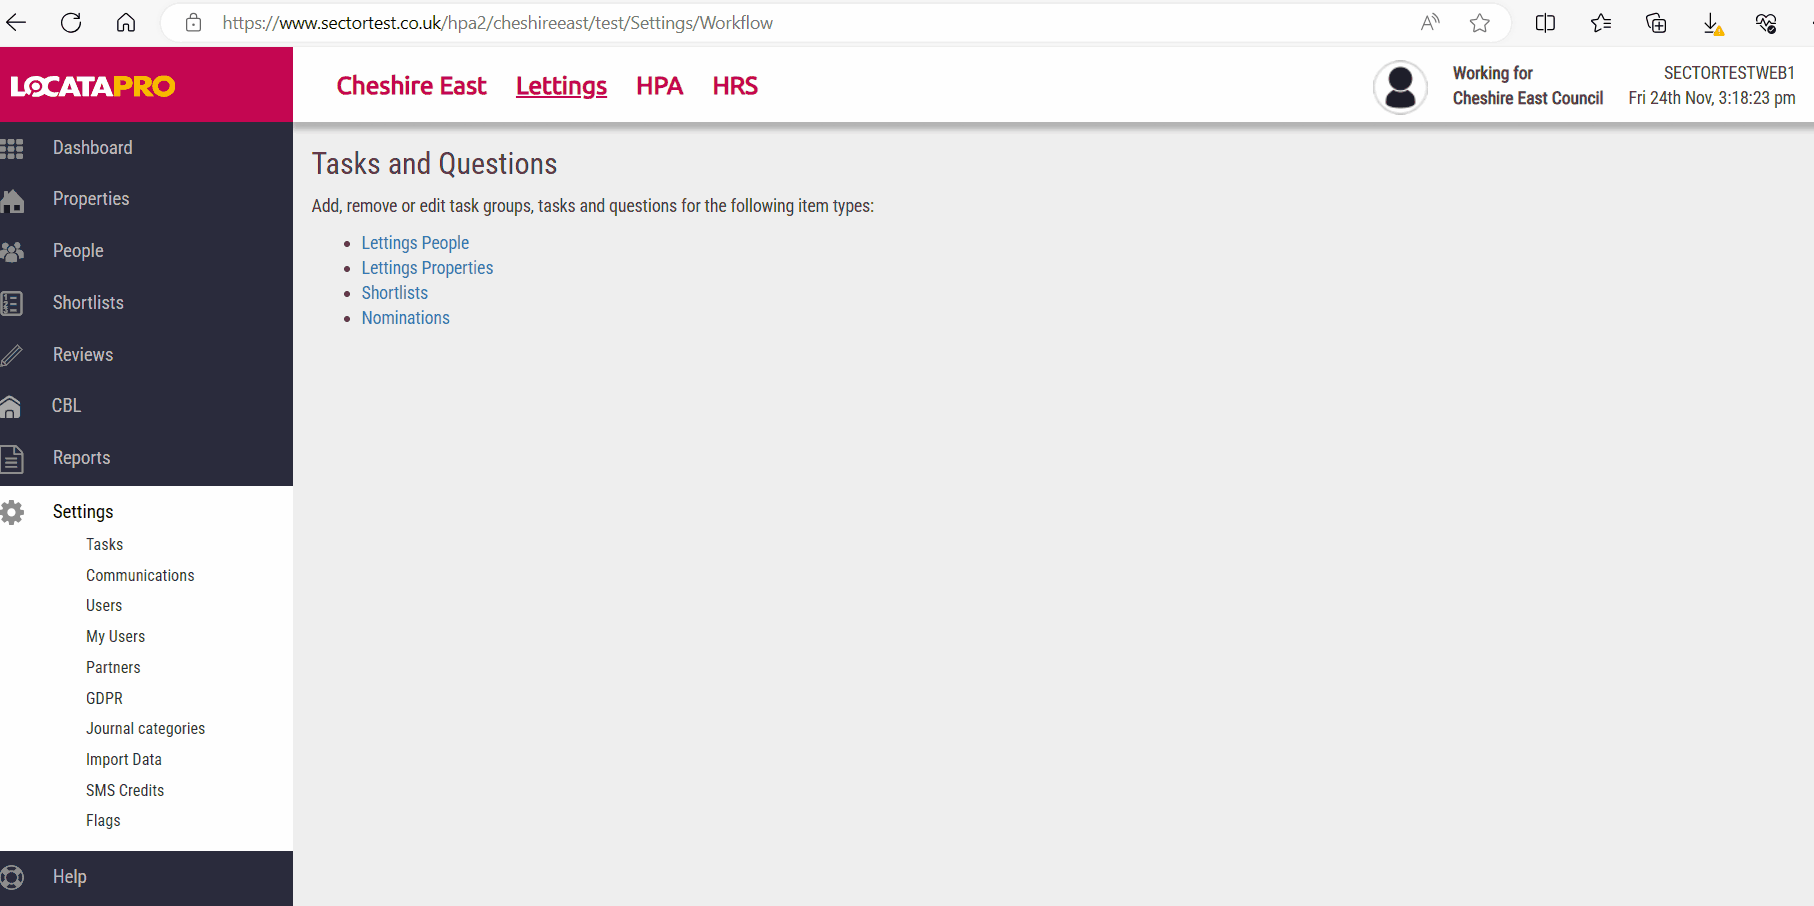Click the Dashboard grid icon
The image size is (1814, 906).
click(x=12, y=148)
